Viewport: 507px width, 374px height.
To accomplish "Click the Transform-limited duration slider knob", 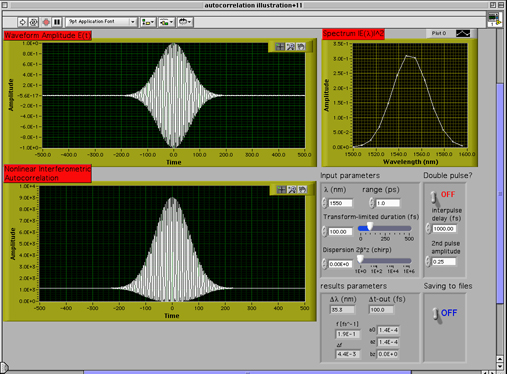I will 370,227.
